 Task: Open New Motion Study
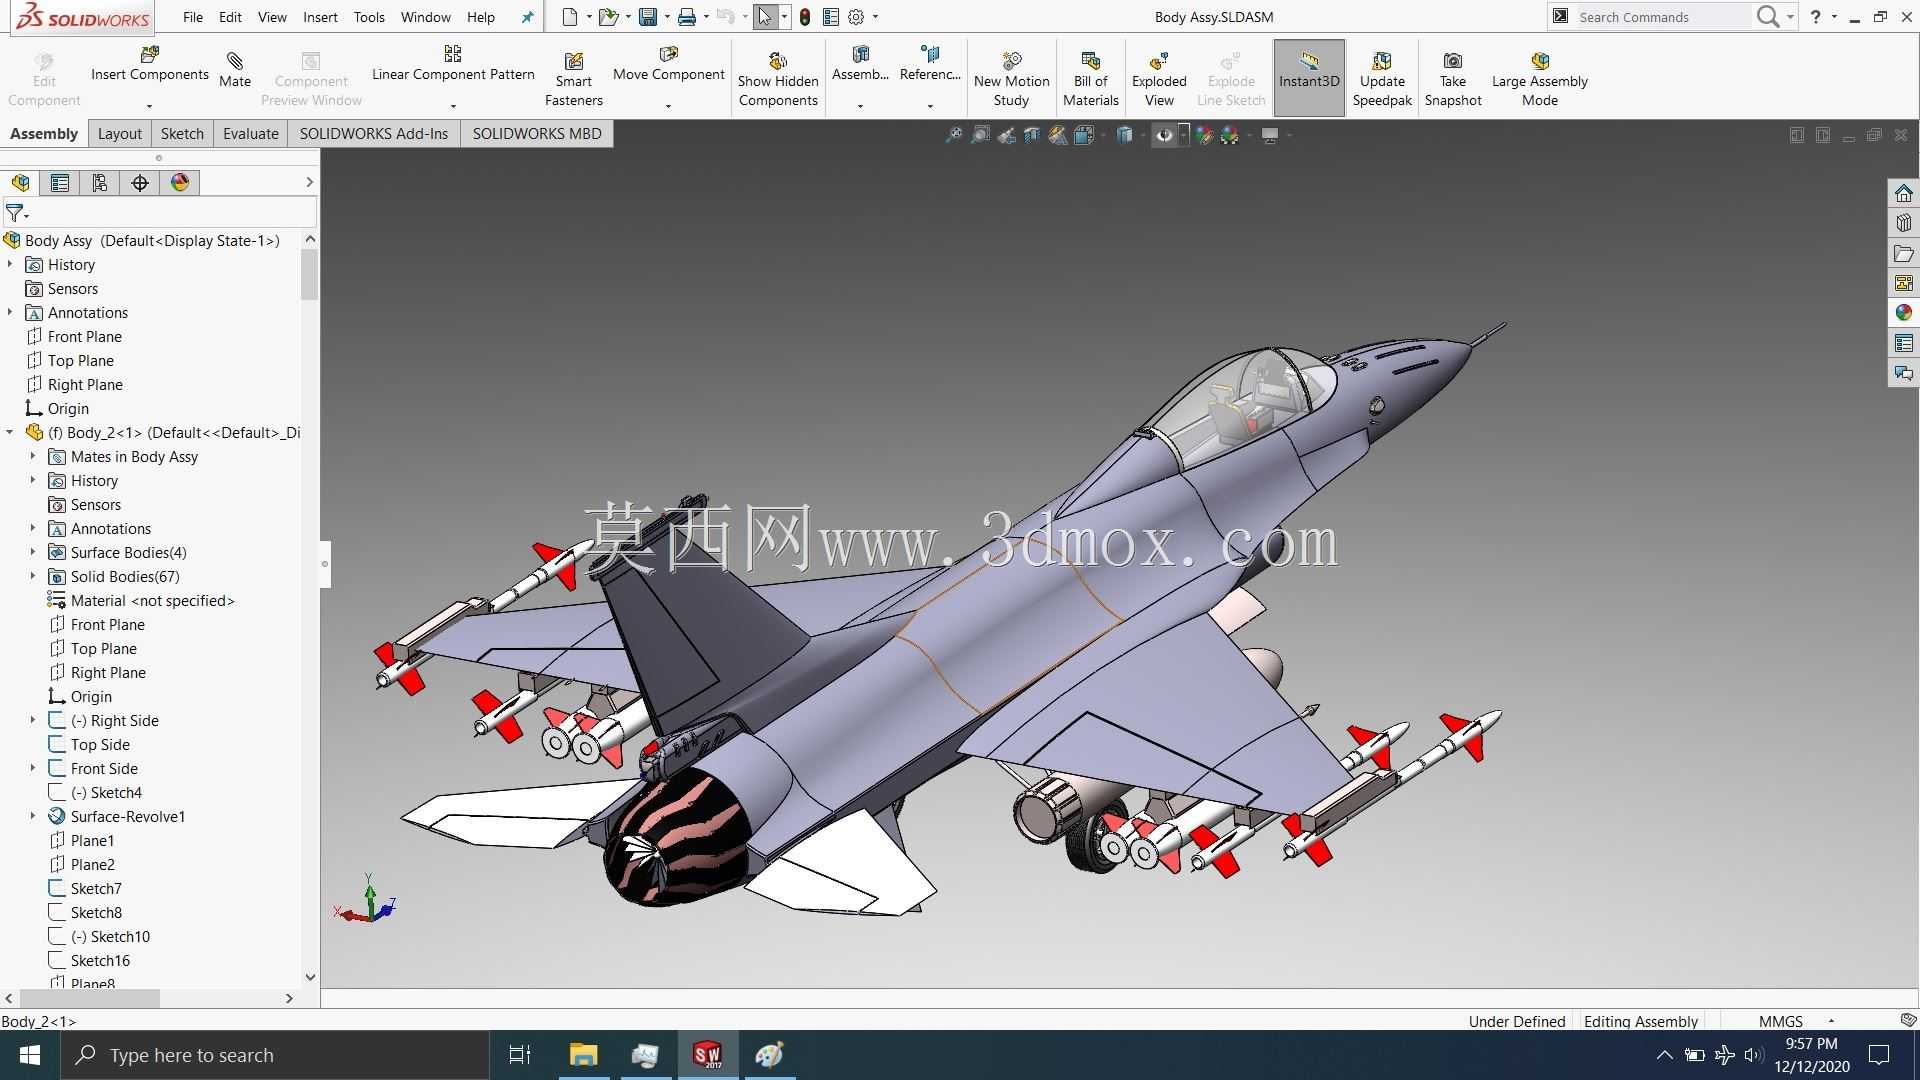[x=1011, y=80]
